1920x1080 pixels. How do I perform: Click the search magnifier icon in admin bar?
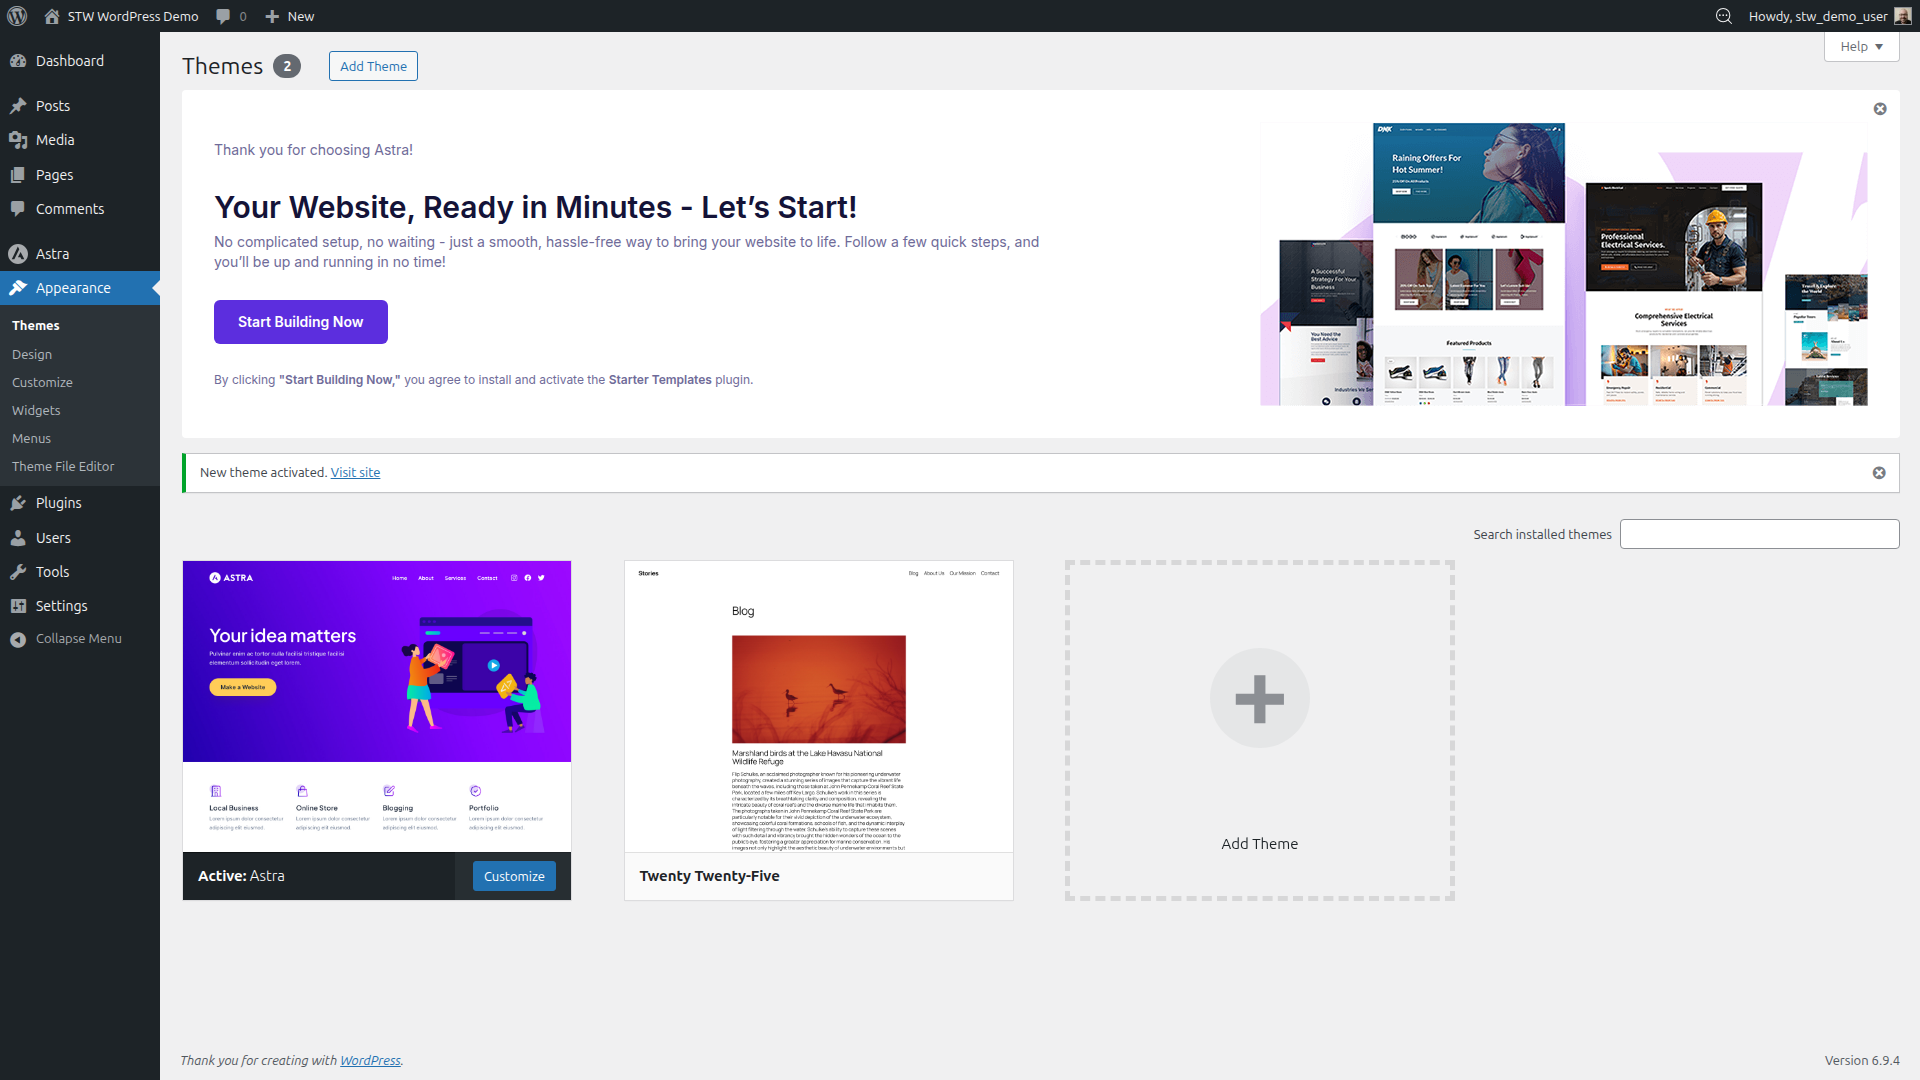(x=1724, y=16)
